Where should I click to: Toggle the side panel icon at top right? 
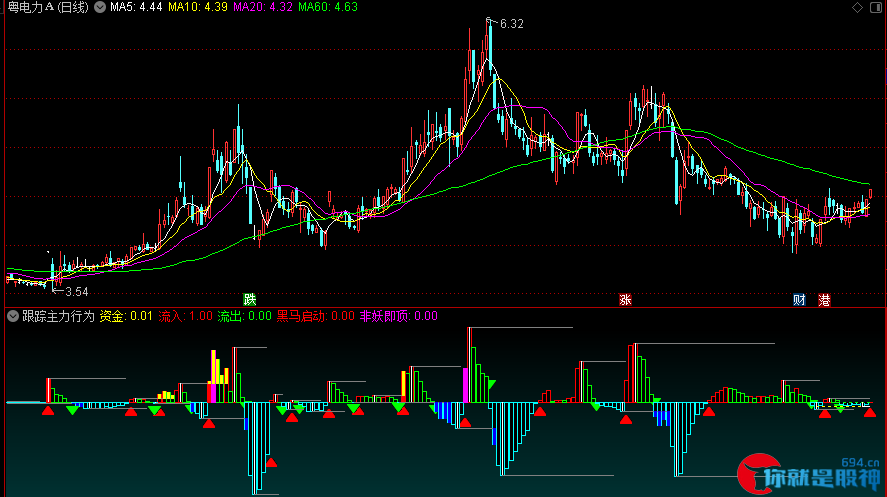[876, 7]
